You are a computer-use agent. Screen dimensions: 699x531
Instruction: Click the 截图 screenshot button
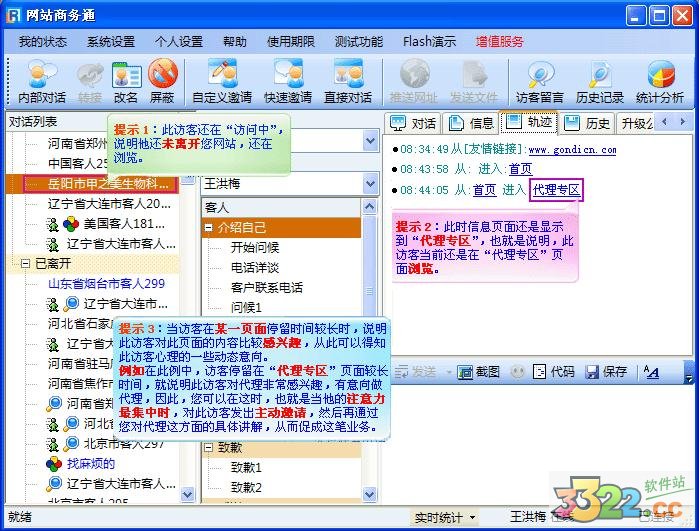click(x=479, y=371)
